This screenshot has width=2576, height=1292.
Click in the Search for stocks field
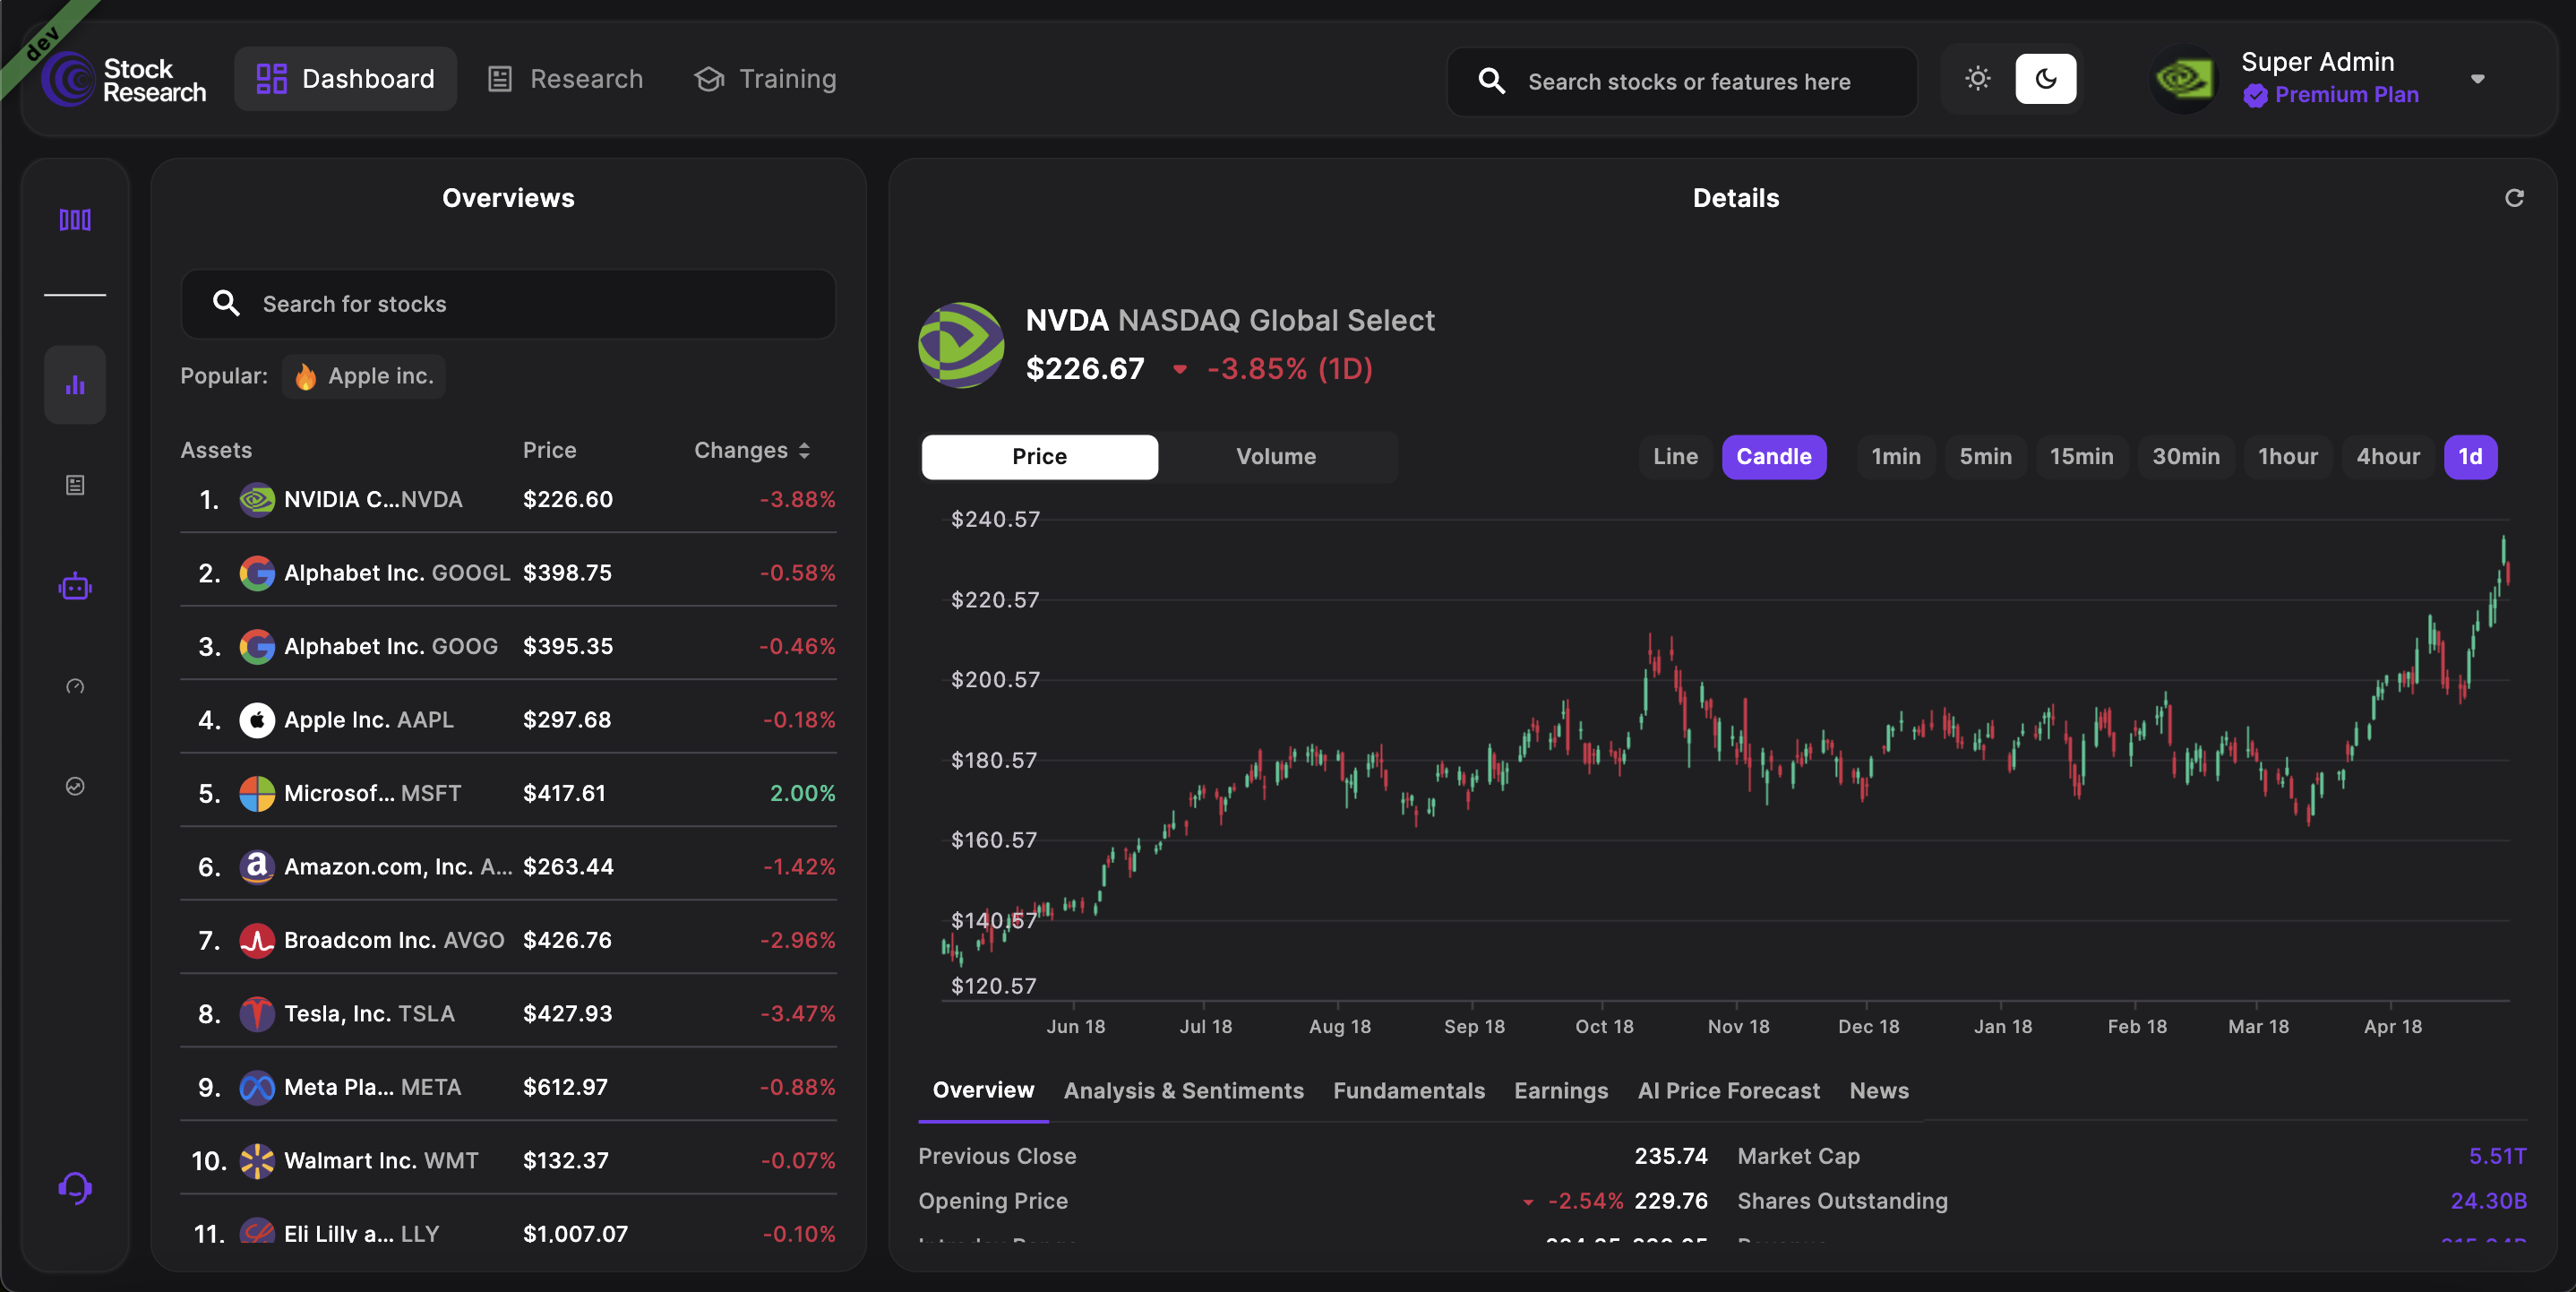509,304
